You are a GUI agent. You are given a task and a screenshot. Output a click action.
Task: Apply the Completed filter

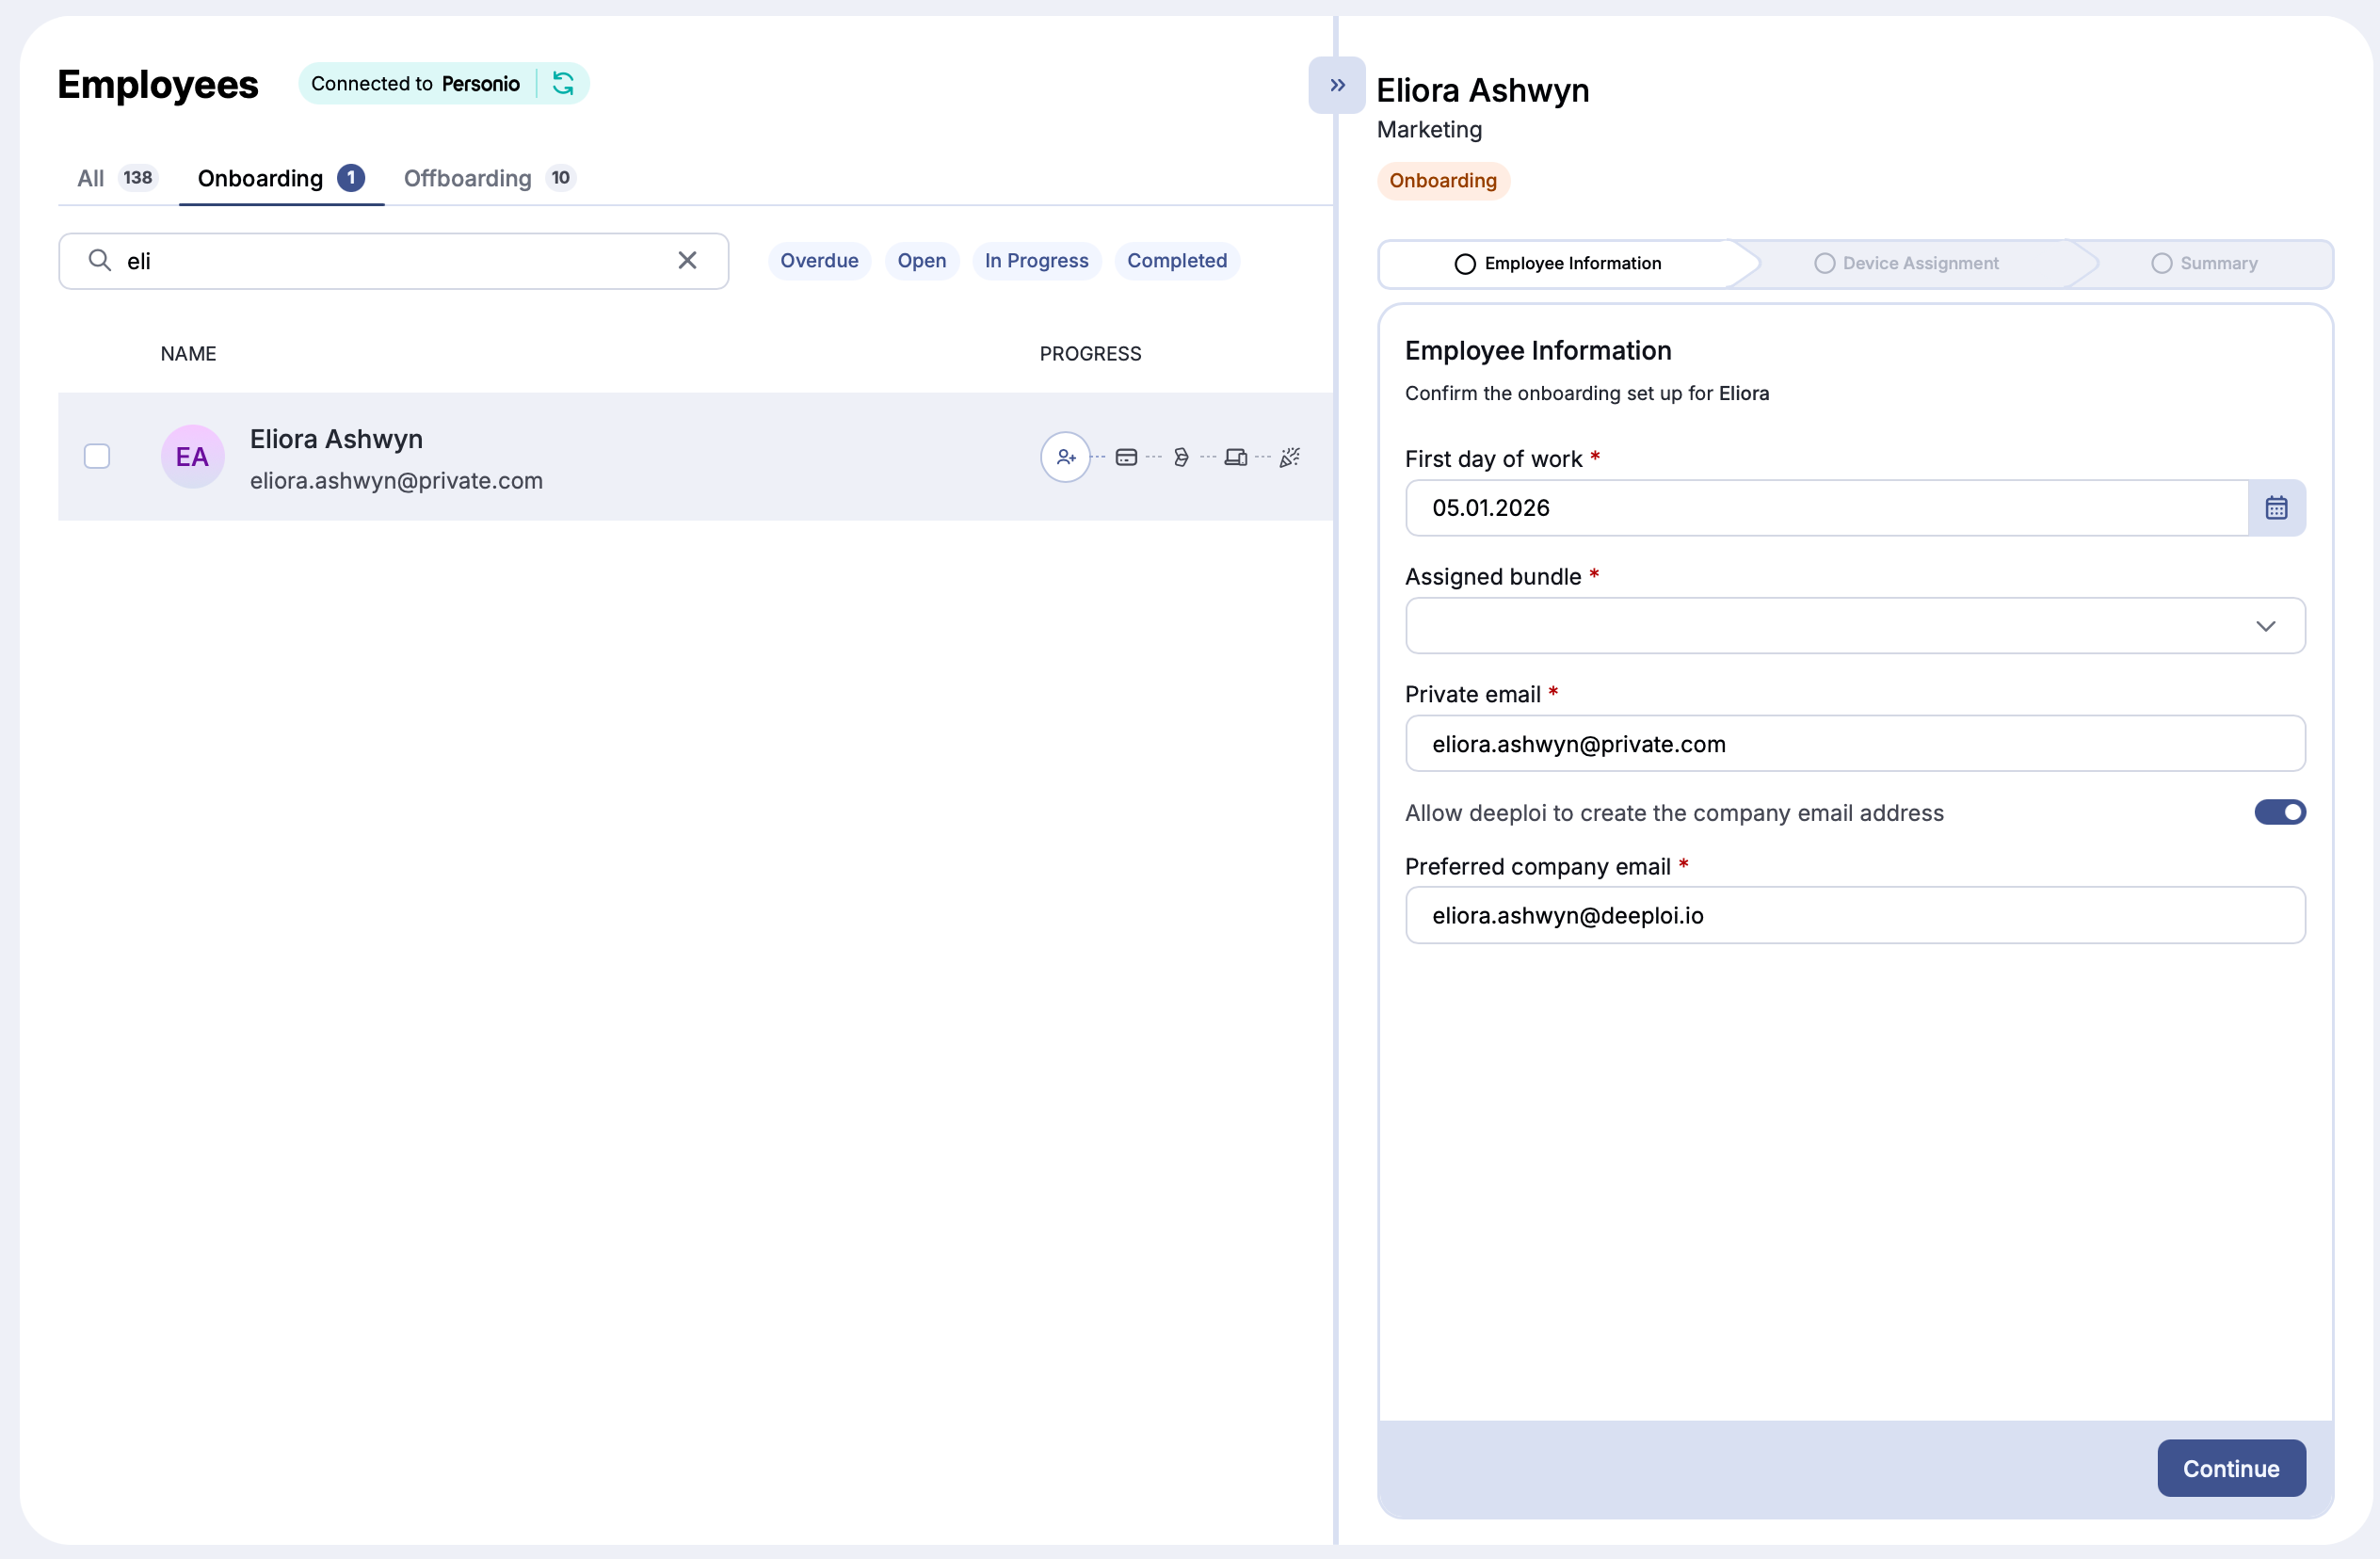1177,260
